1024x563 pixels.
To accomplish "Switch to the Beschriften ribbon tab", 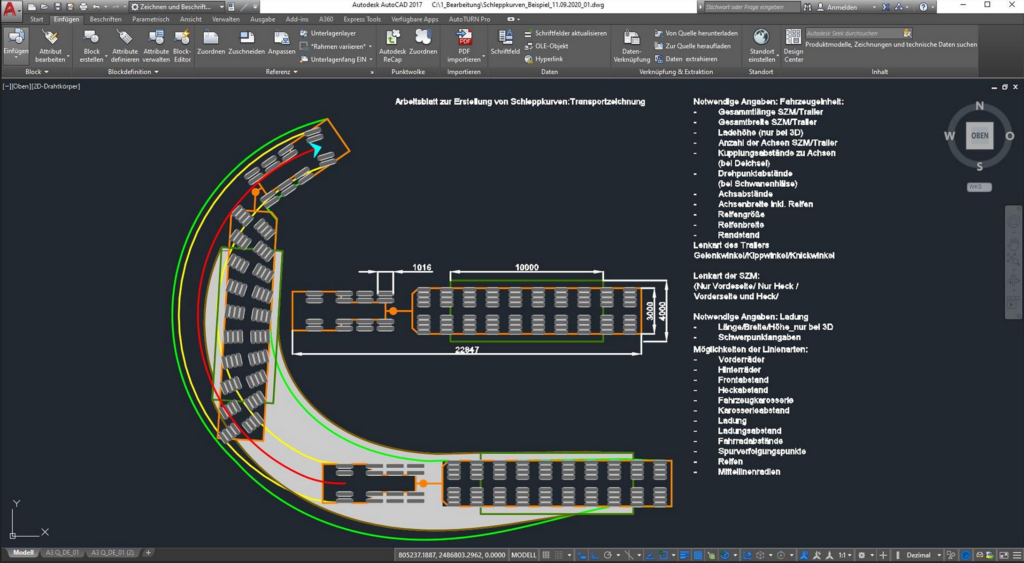I will point(106,20).
